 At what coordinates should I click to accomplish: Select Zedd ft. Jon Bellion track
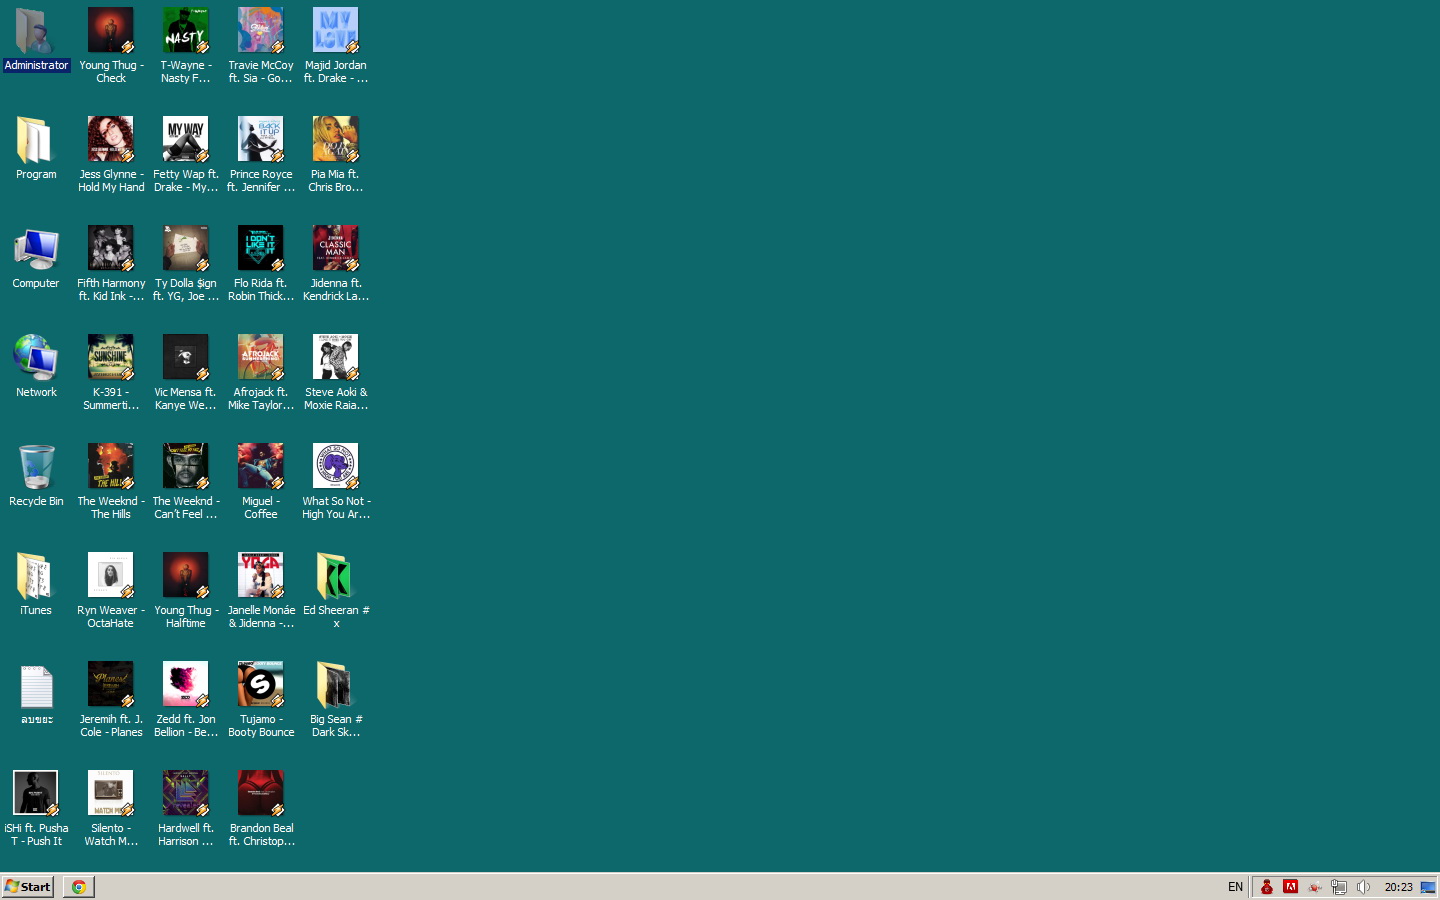click(x=186, y=700)
